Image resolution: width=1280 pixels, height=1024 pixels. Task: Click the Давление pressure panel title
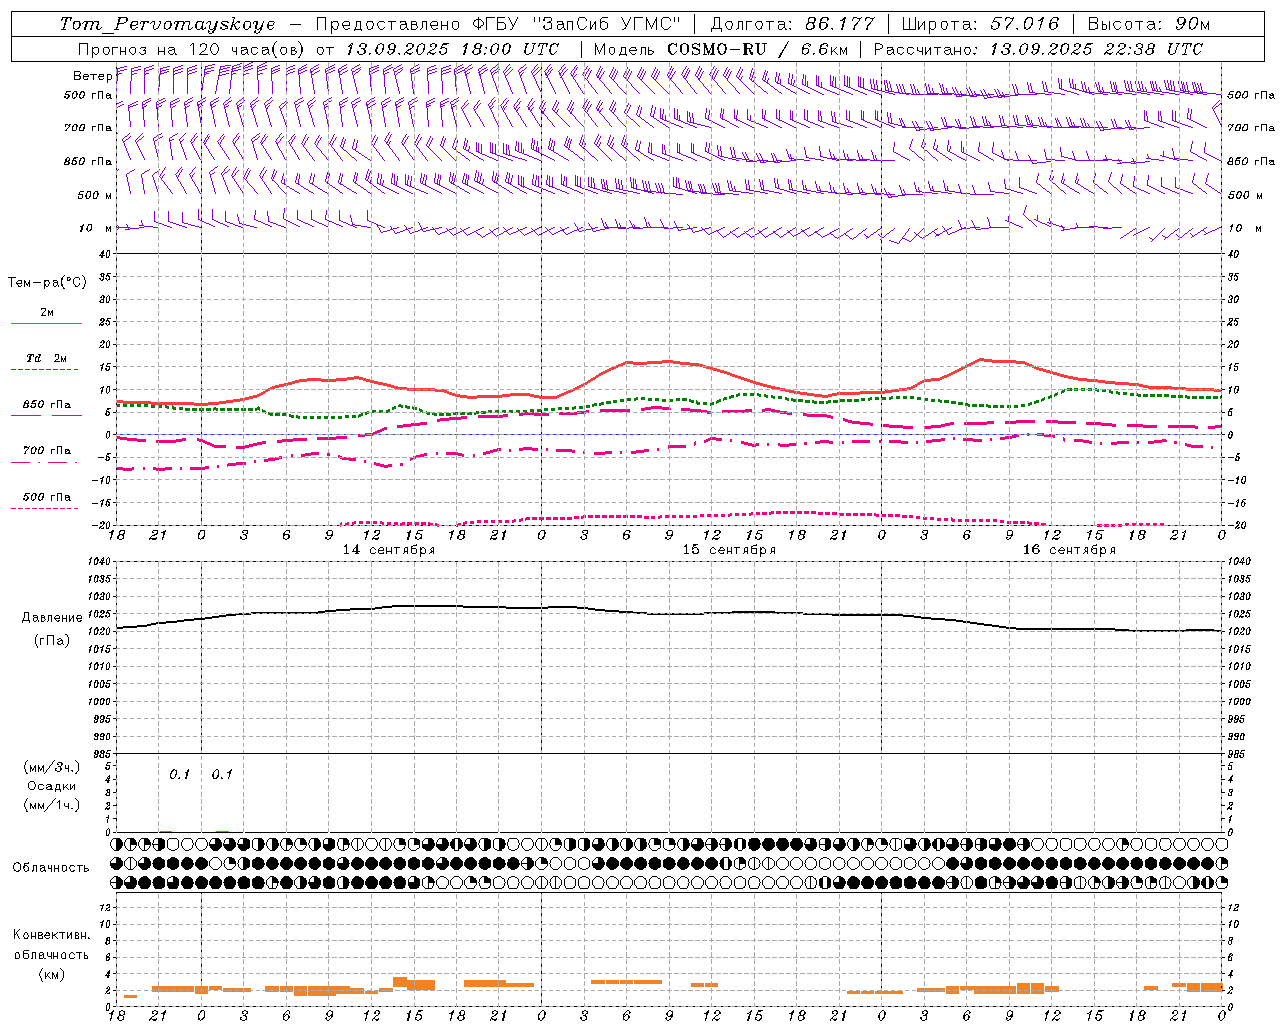[52, 618]
